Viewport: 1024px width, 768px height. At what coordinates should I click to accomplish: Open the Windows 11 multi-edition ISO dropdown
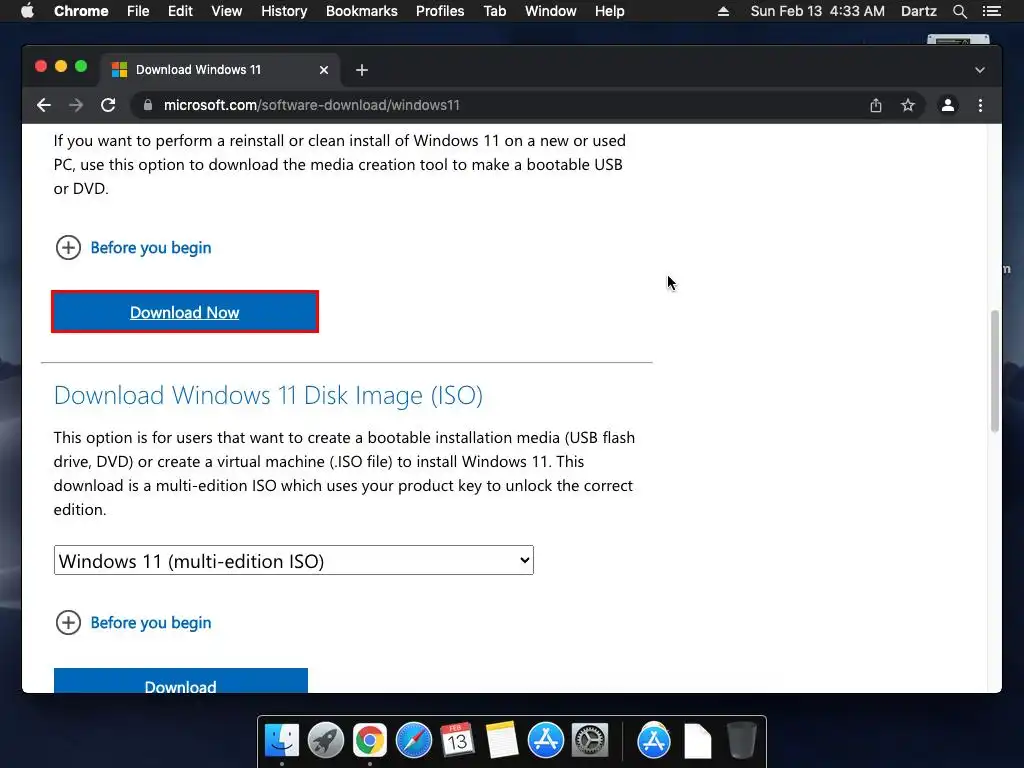293,560
